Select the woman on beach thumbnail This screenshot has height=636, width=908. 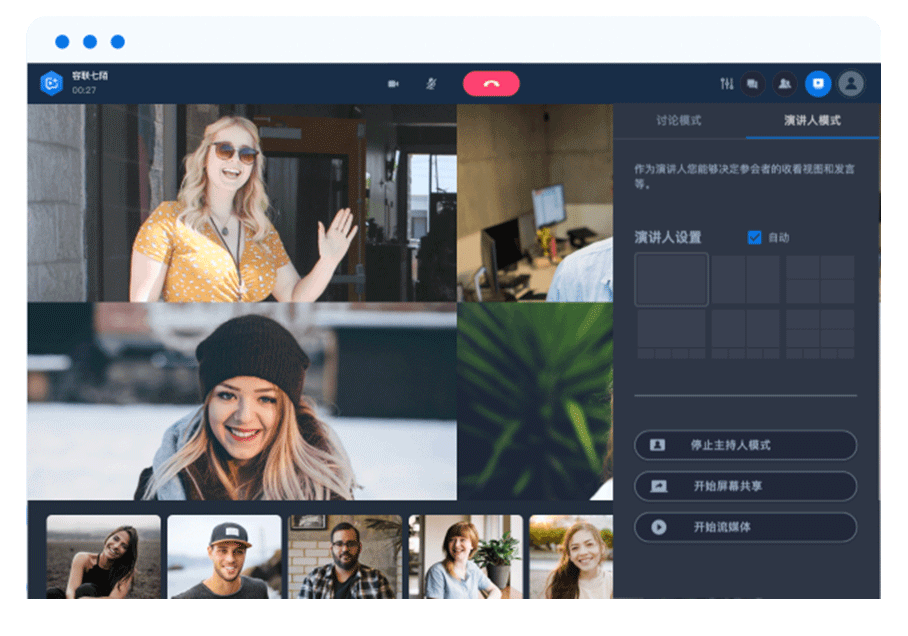pyautogui.click(x=103, y=557)
